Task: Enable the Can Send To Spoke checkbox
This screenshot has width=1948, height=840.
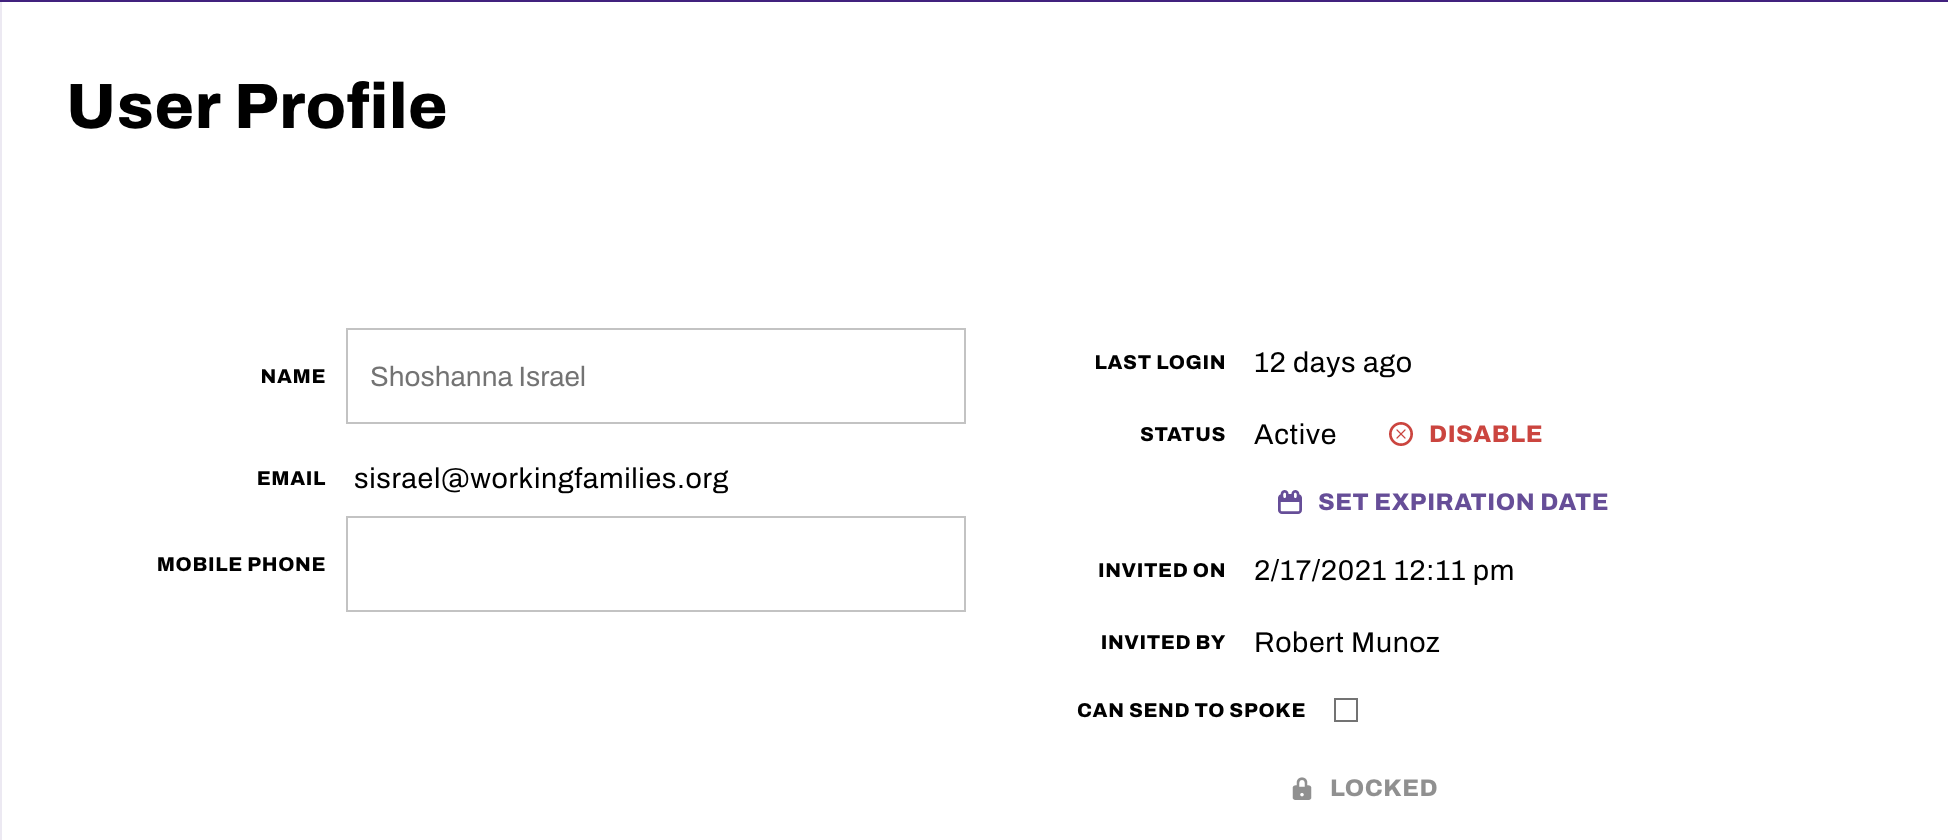Action: [1346, 710]
